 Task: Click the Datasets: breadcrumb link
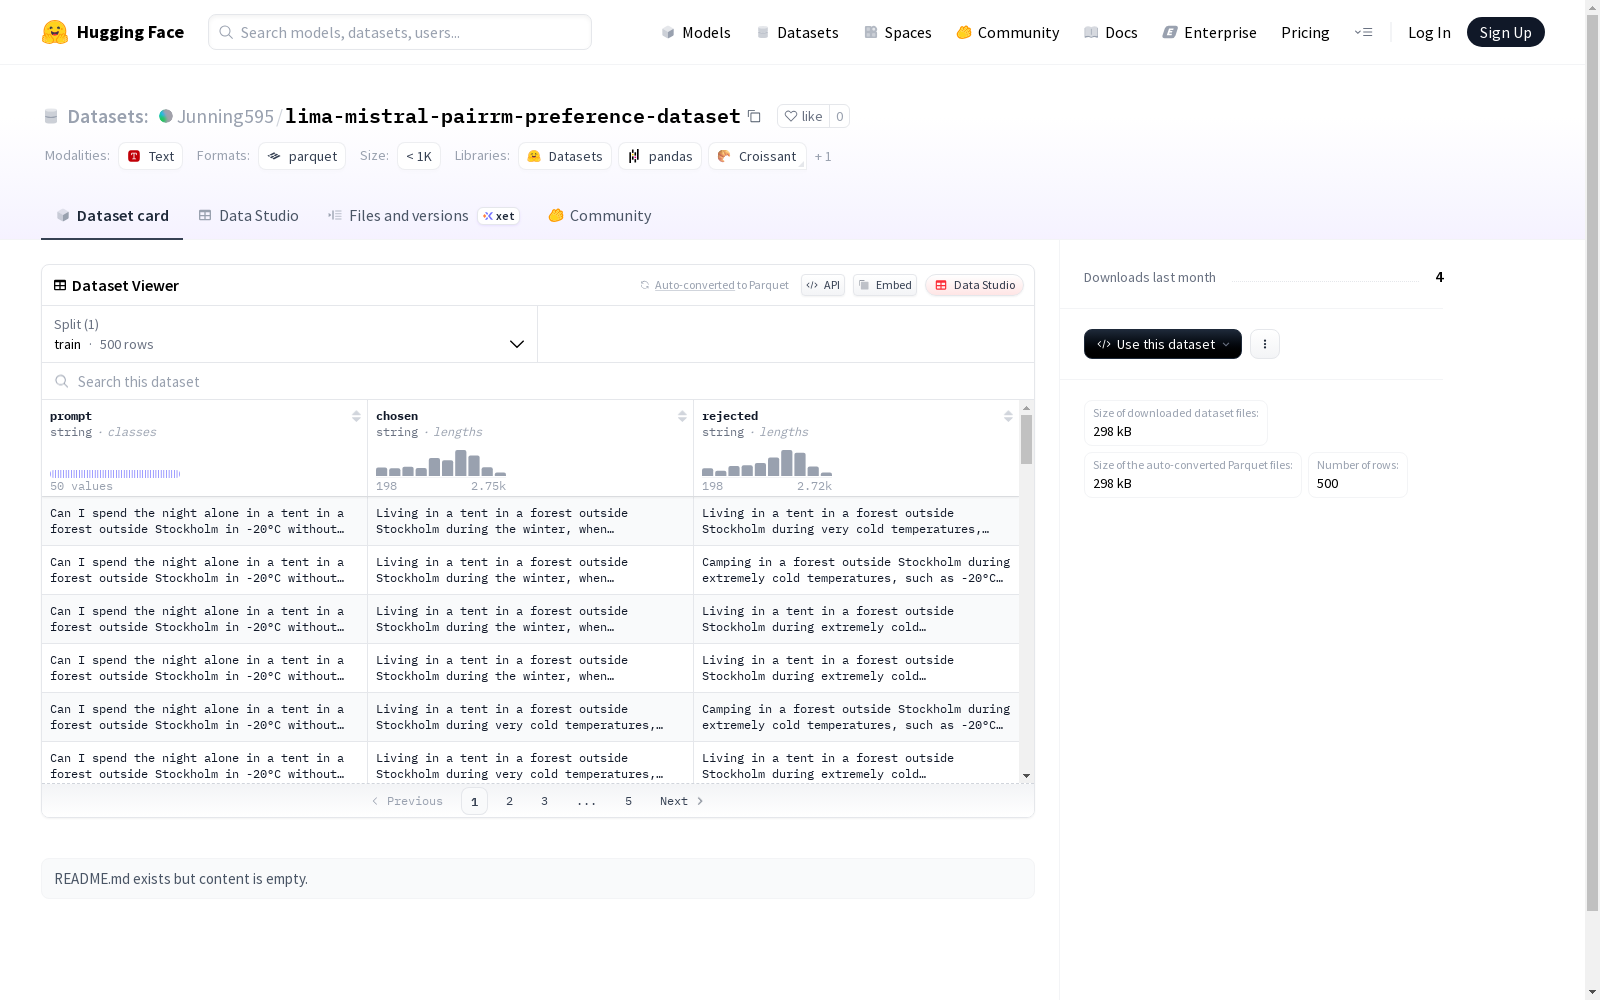pos(108,116)
